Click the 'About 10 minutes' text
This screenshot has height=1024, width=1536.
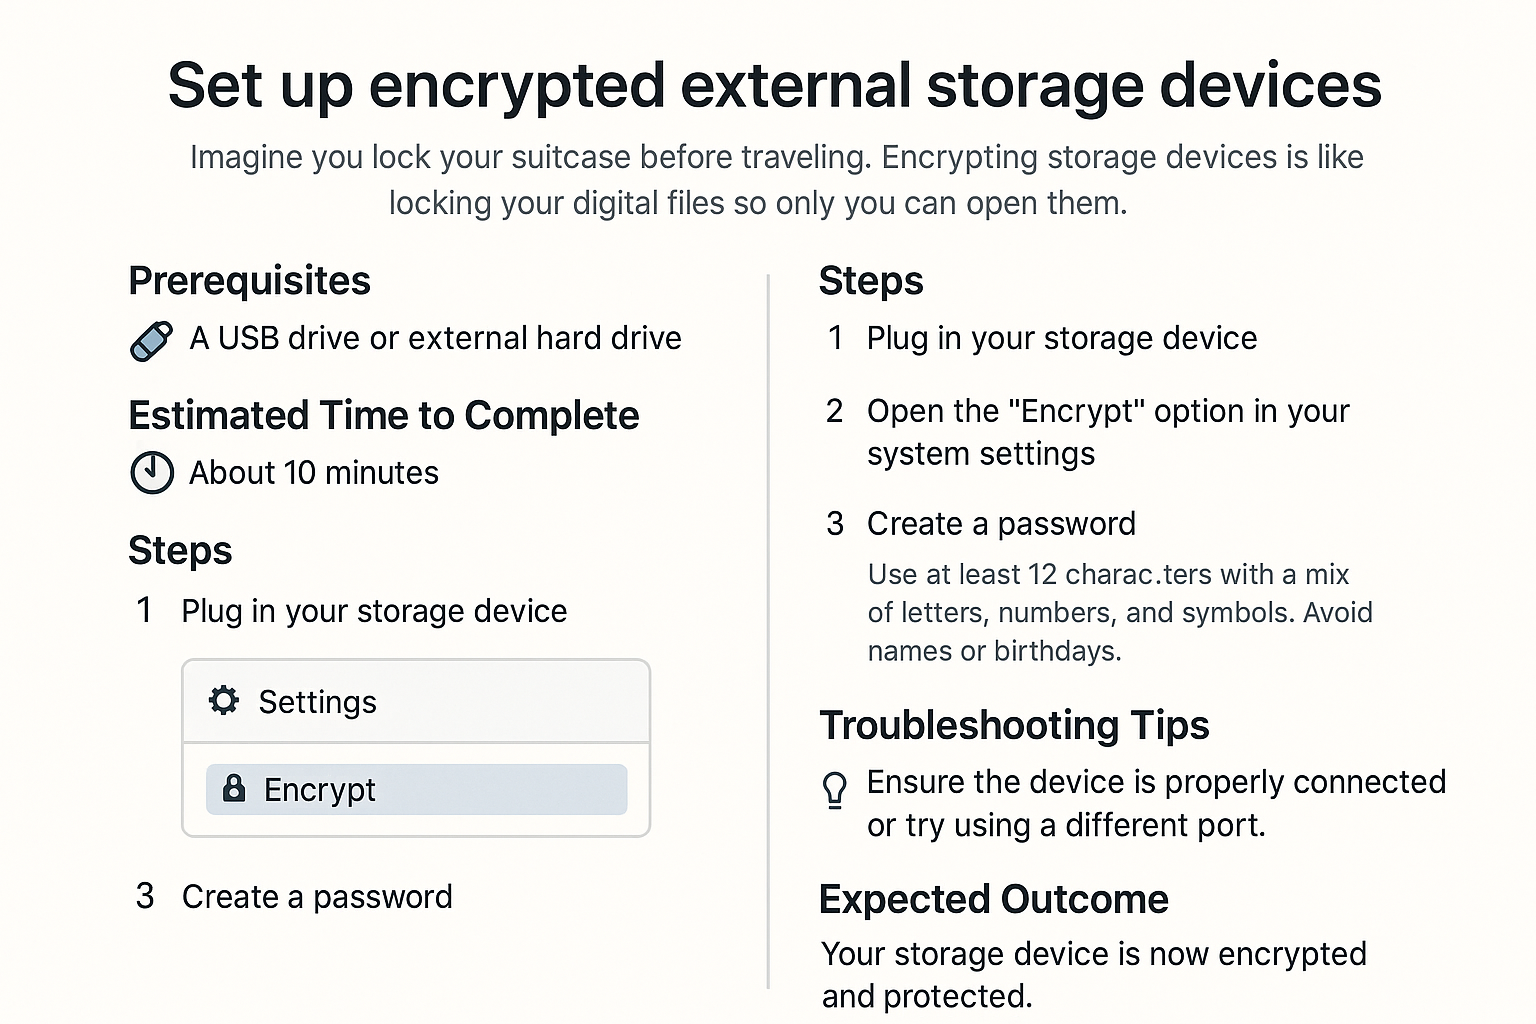pos(313,472)
